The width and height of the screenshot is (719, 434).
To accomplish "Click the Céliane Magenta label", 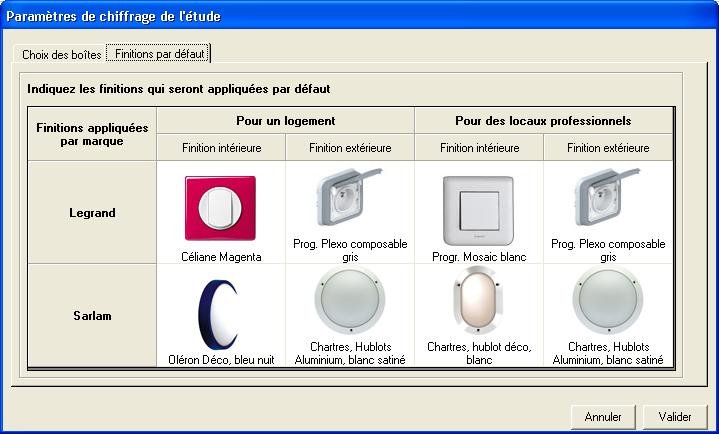I will coord(221,257).
